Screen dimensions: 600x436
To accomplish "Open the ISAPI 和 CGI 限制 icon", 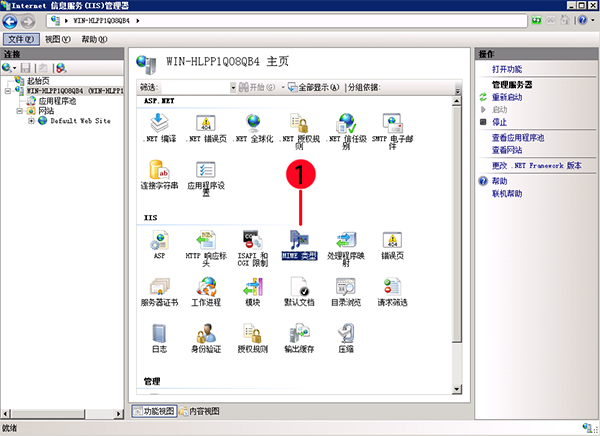I will coord(253,248).
